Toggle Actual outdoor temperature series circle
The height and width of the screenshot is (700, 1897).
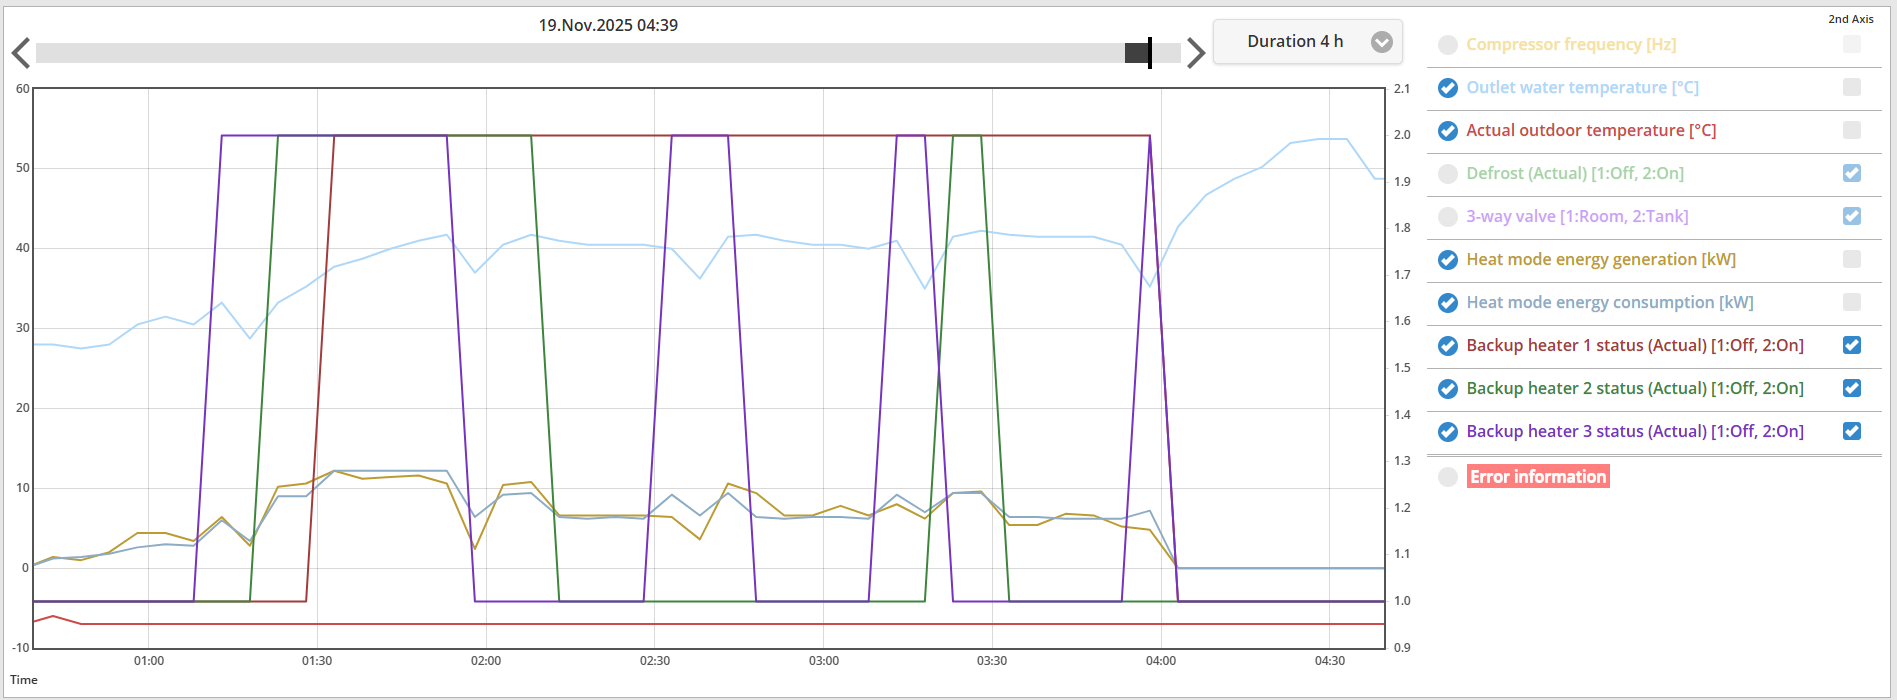tap(1447, 131)
